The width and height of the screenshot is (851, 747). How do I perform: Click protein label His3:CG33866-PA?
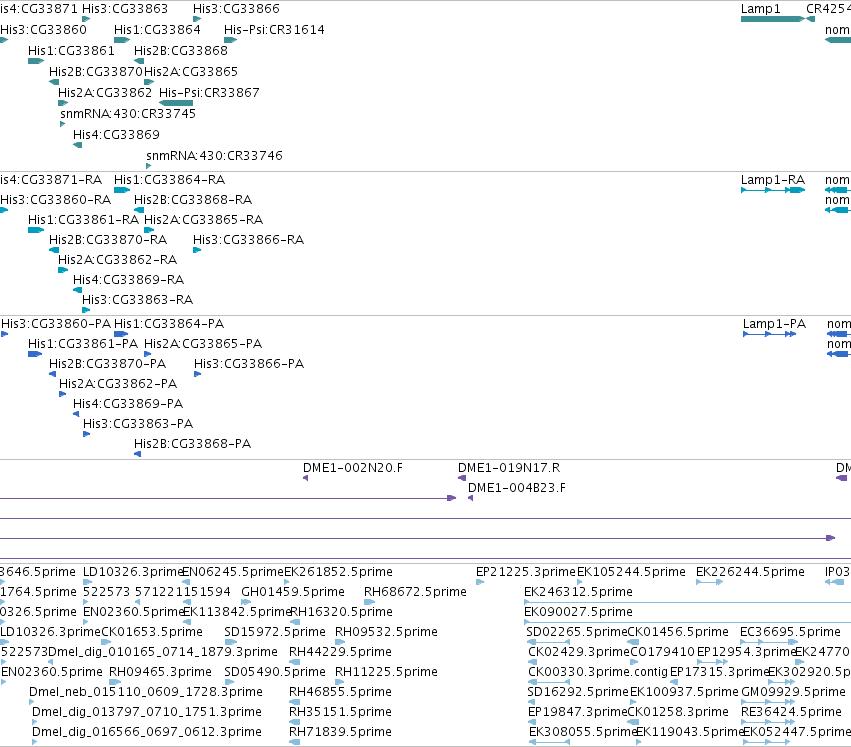tap(249, 364)
